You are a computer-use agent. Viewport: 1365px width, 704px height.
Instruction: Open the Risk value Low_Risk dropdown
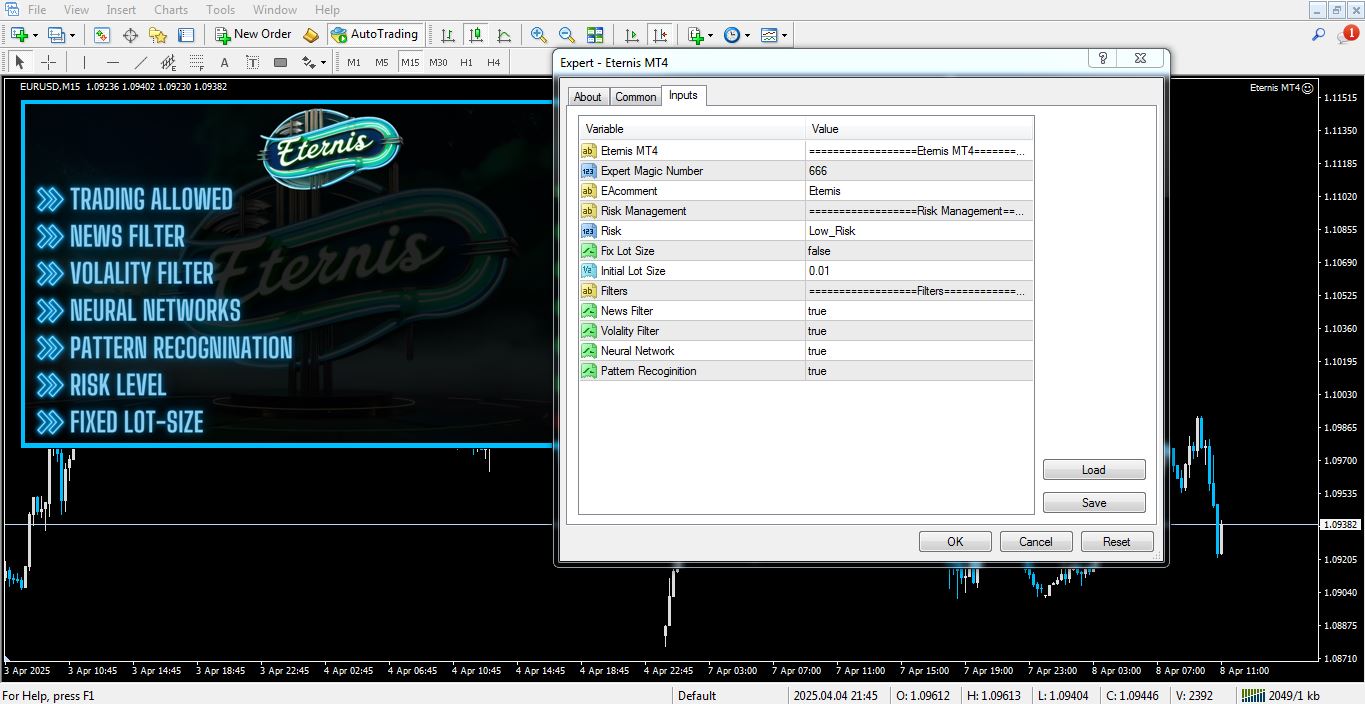coord(832,231)
